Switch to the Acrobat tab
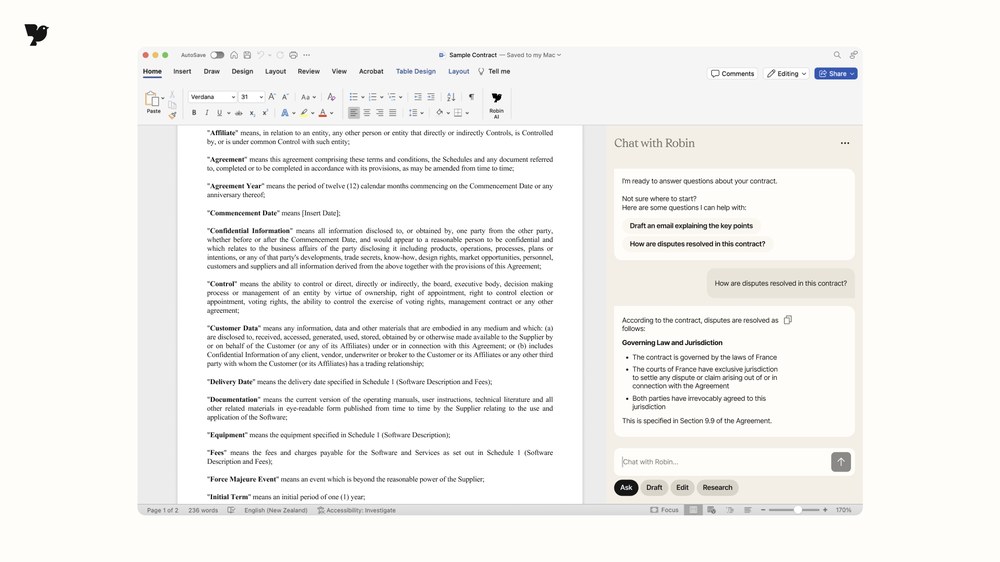This screenshot has height=562, width=1000. pyautogui.click(x=371, y=71)
